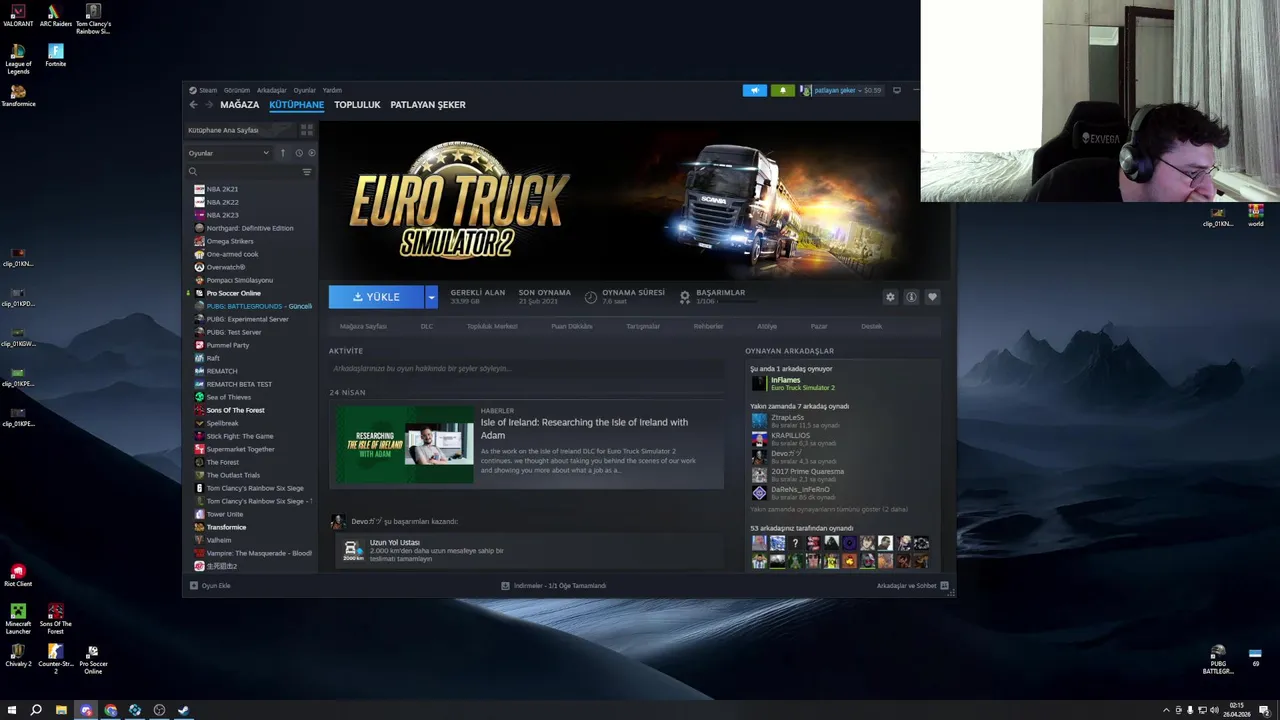
Task: Open the blue announcements megaphone button
Action: (754, 90)
